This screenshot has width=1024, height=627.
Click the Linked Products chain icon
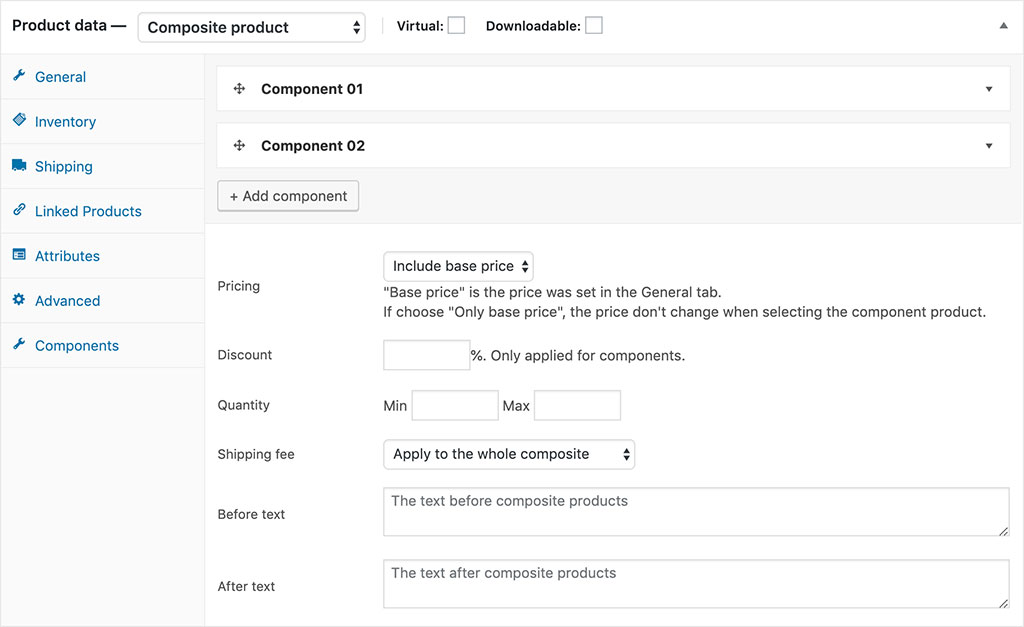pos(19,211)
